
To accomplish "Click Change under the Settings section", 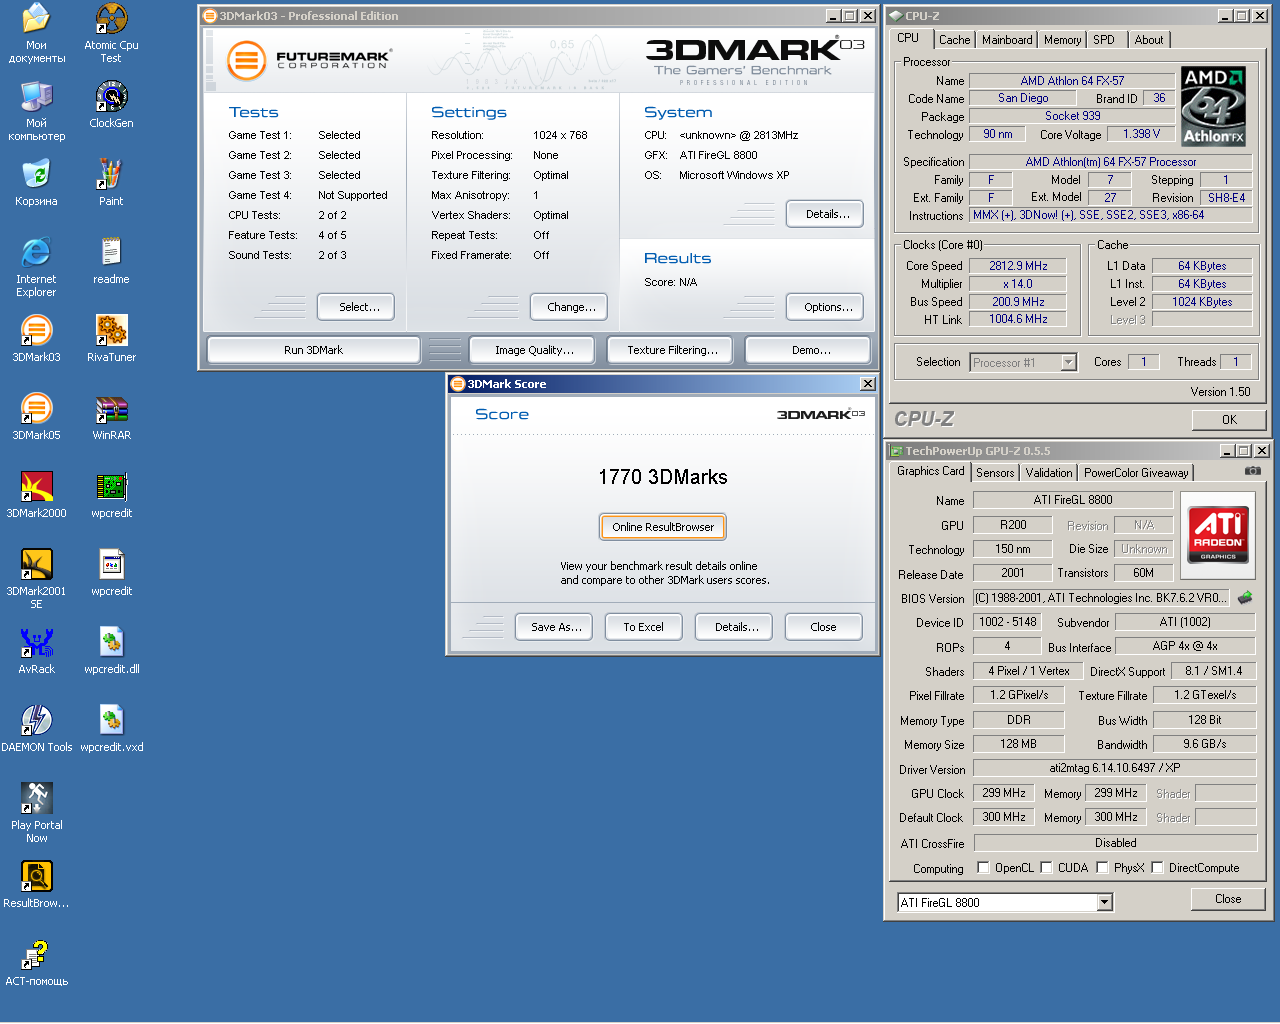I will tap(571, 307).
